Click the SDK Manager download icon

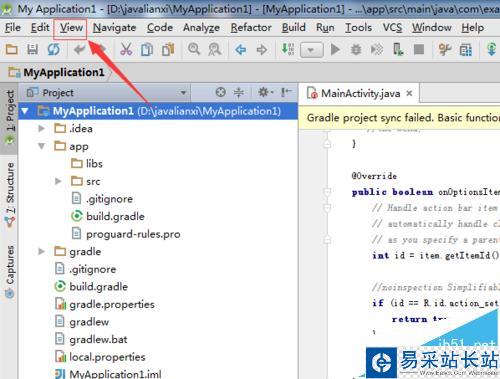(492, 50)
